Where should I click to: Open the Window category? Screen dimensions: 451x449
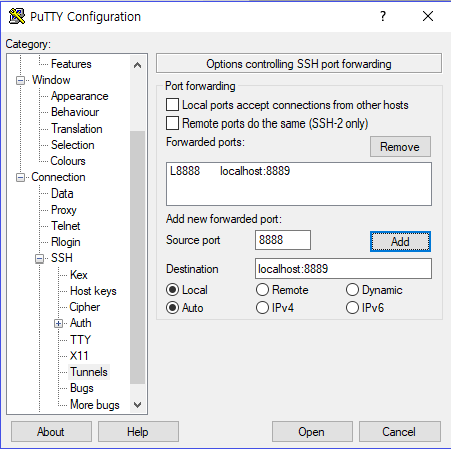click(51, 80)
